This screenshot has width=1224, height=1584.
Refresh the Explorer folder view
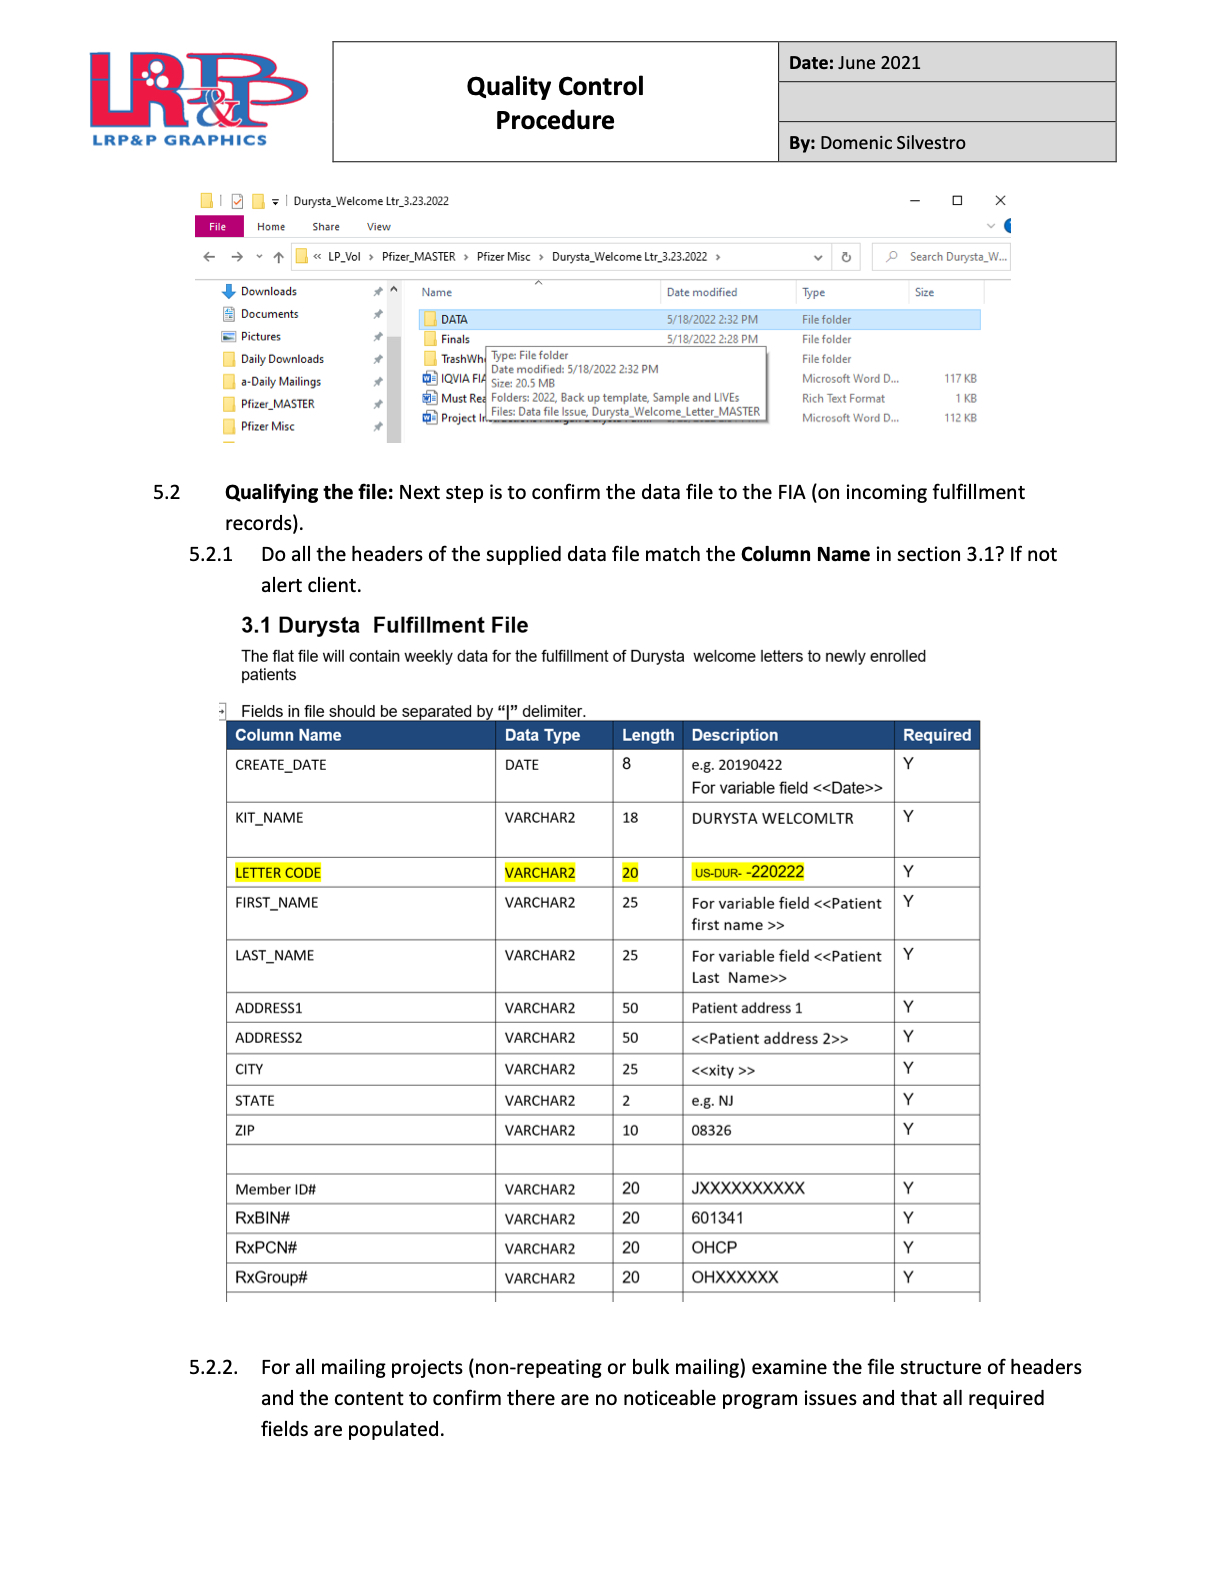point(846,257)
